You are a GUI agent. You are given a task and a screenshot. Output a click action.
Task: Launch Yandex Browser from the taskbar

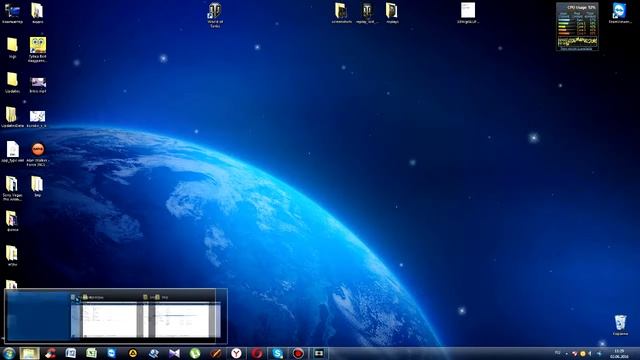[x=236, y=353]
